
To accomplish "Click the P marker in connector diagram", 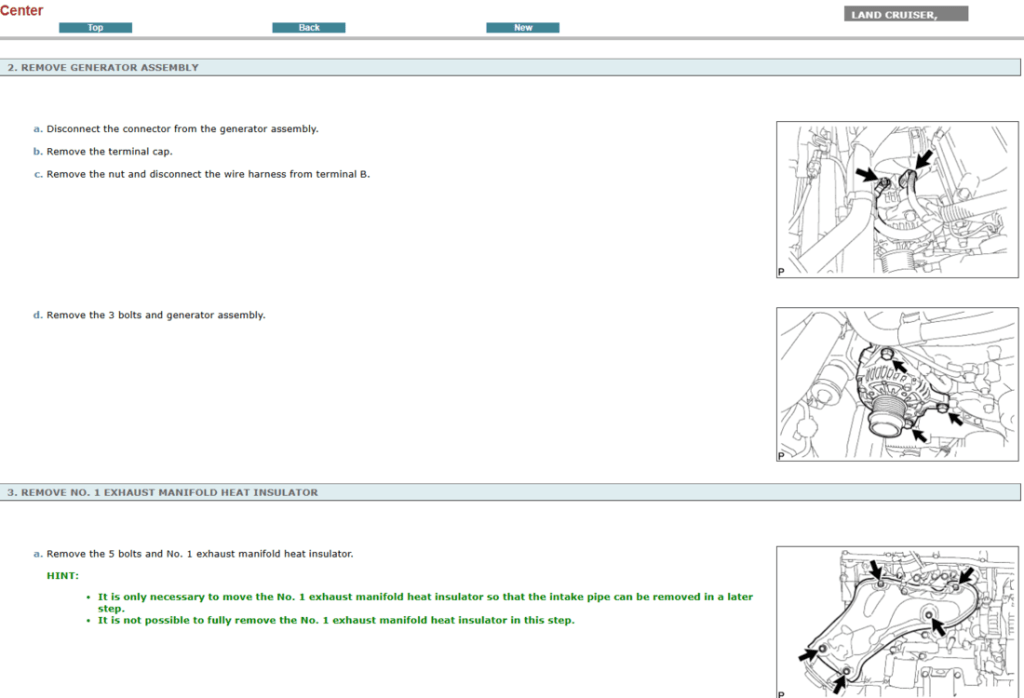I will point(781,271).
